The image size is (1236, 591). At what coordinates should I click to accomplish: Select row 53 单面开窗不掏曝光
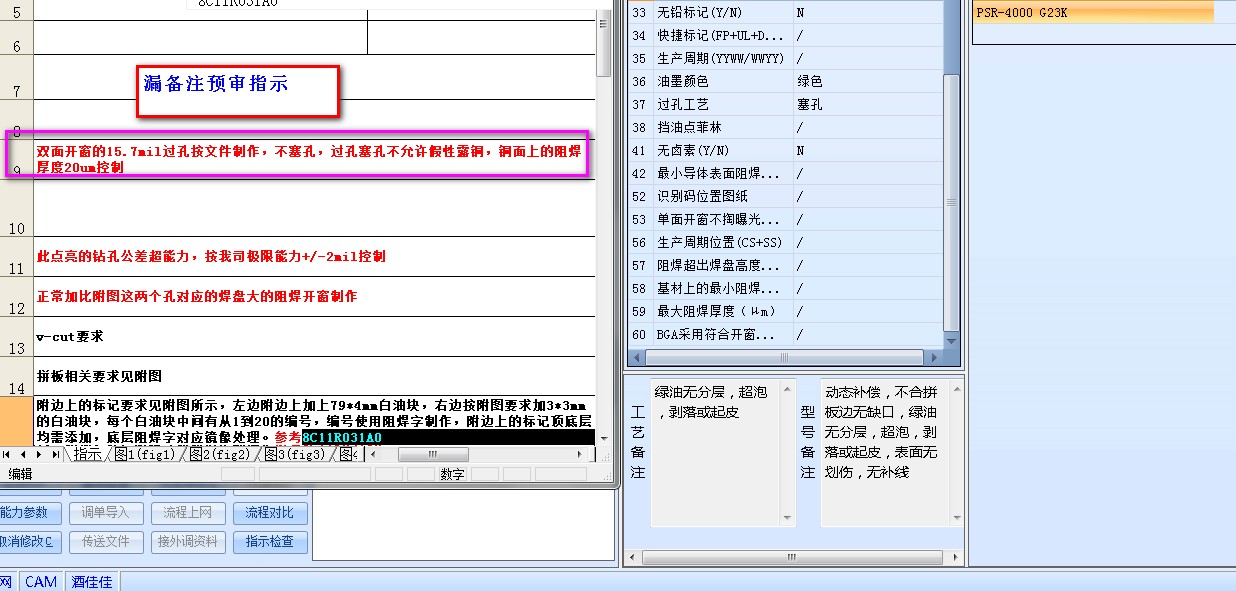pos(786,219)
